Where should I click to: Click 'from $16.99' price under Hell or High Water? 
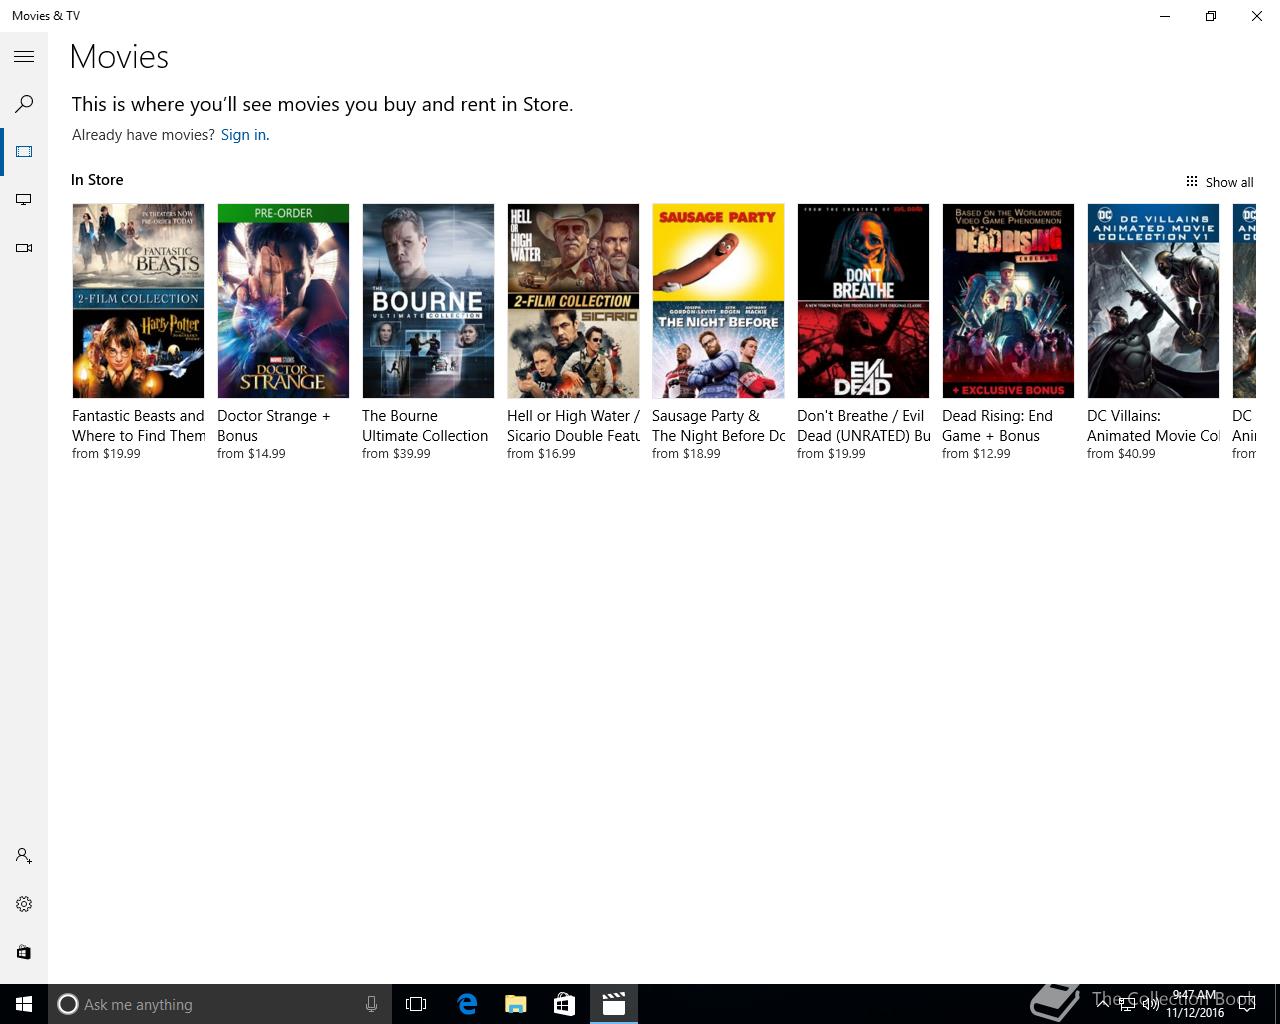(541, 454)
